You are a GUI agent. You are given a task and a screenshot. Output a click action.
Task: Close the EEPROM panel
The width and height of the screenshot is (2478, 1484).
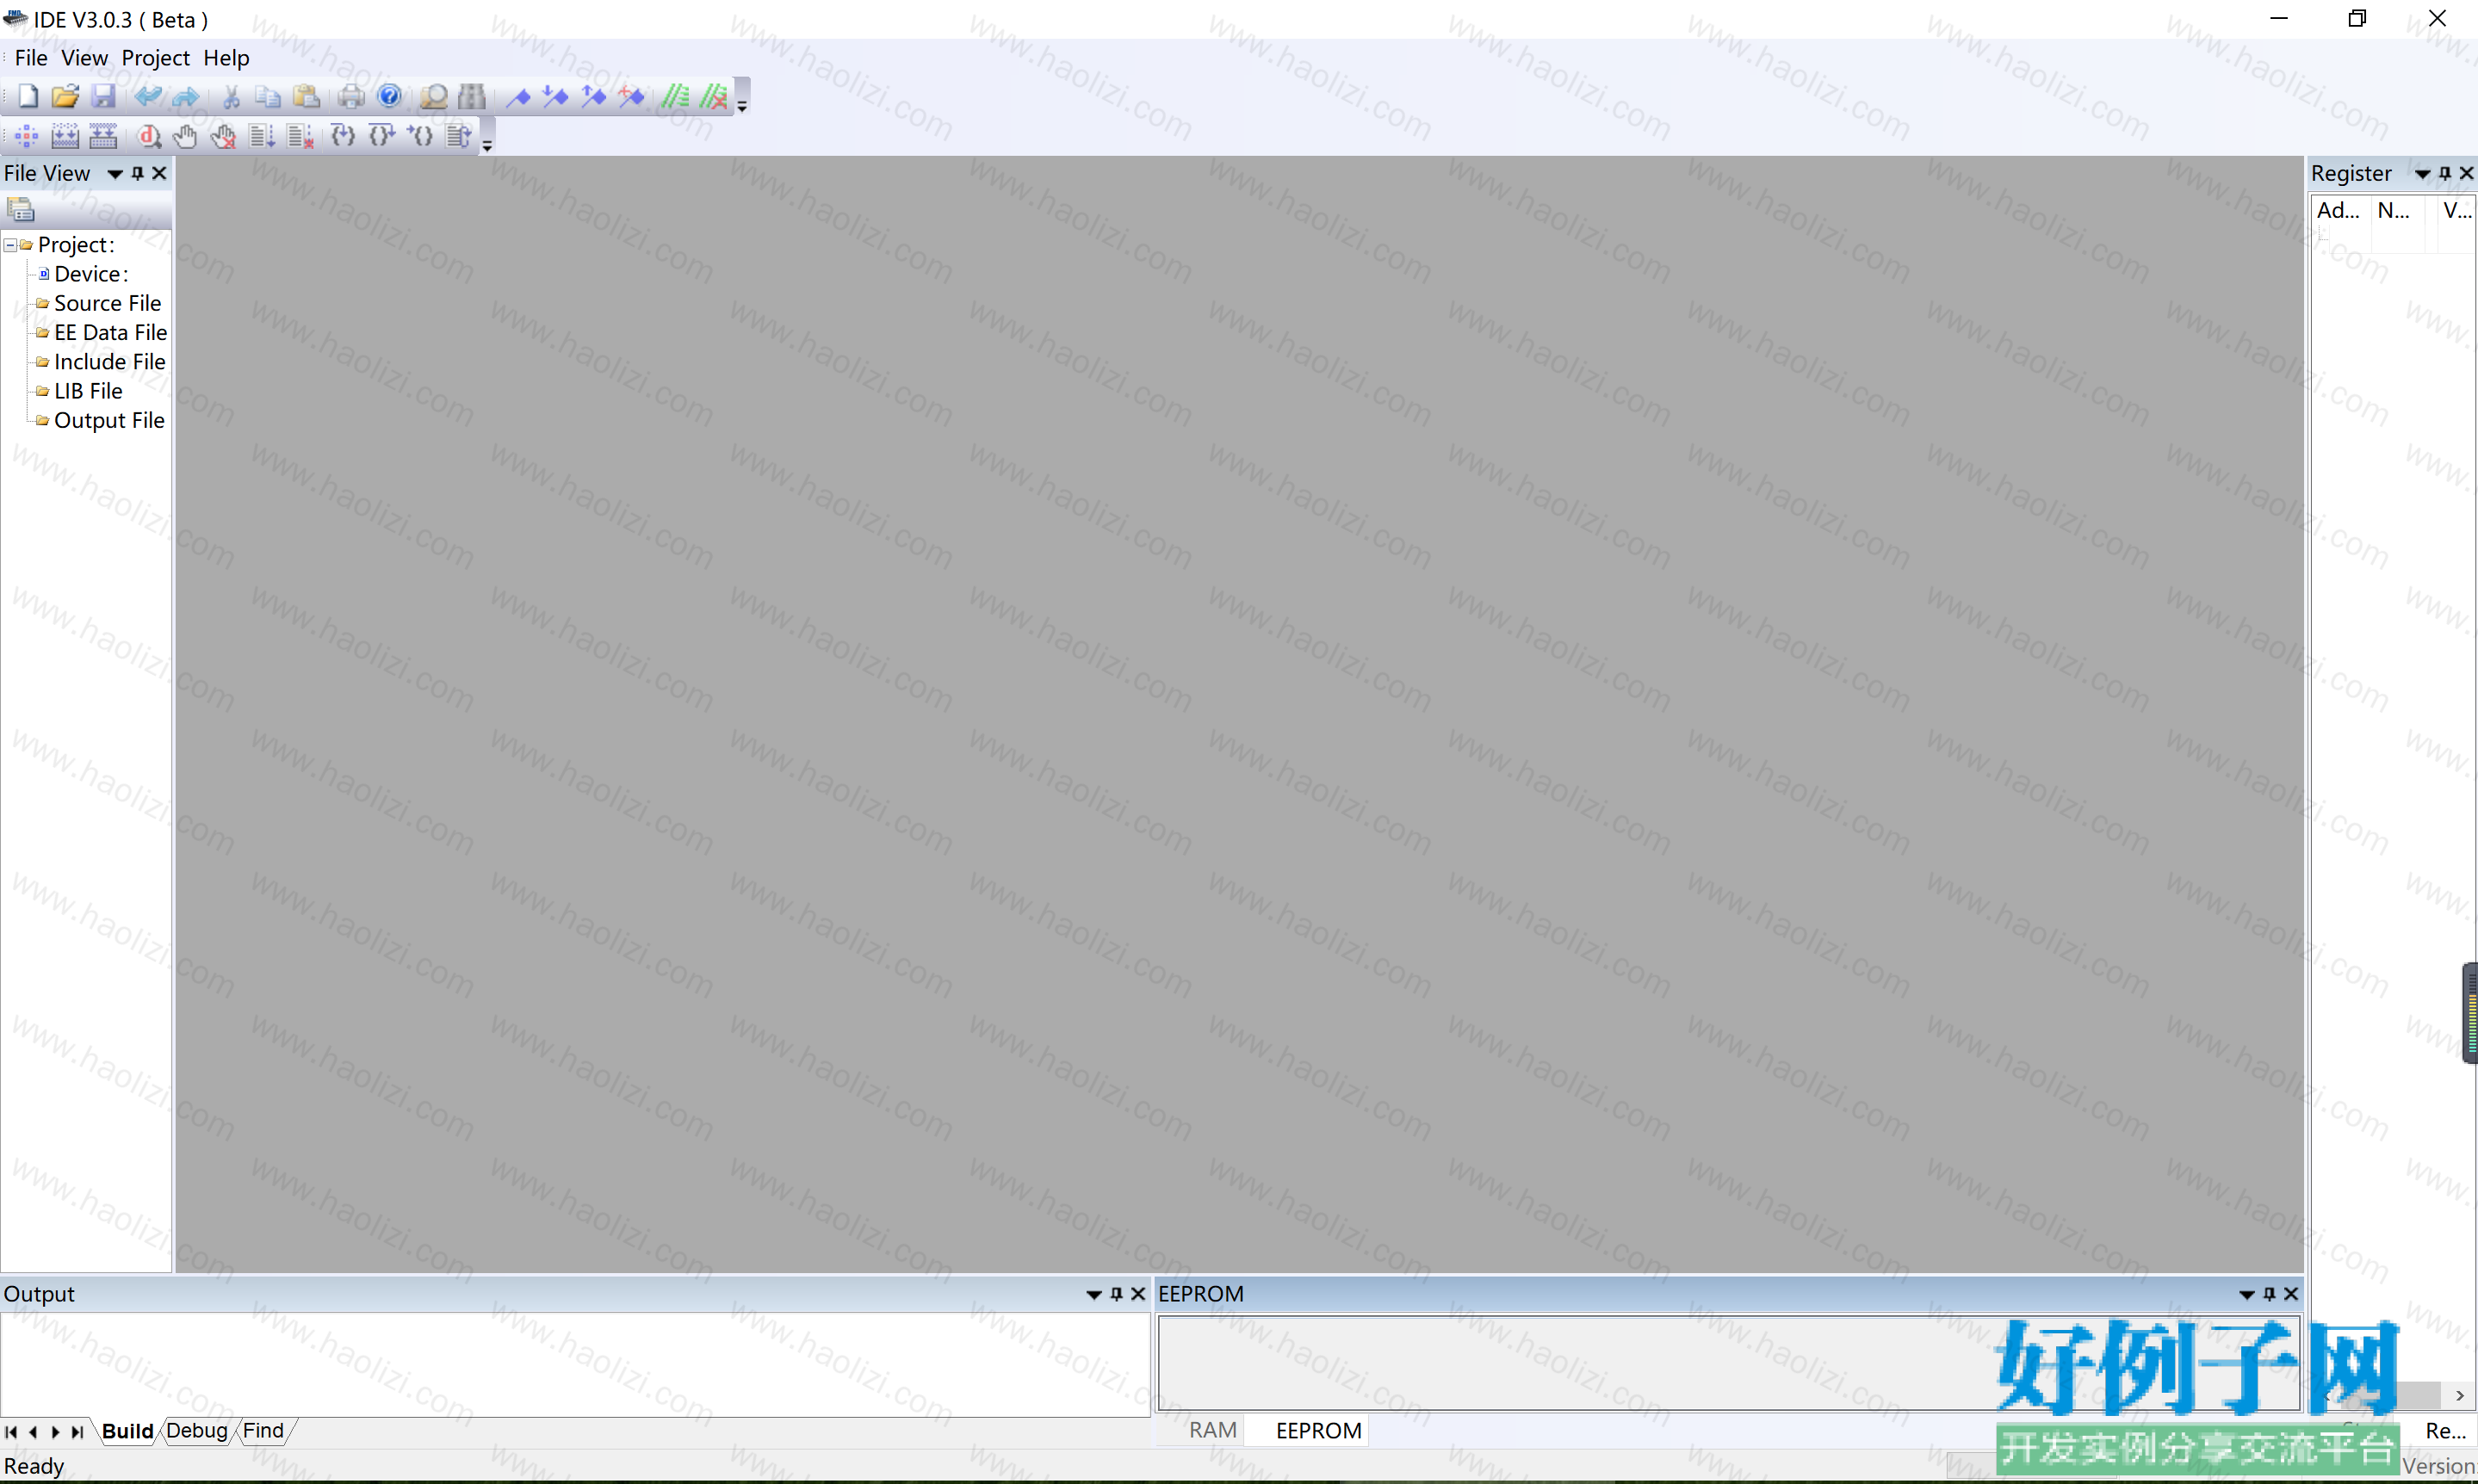tap(2291, 1294)
